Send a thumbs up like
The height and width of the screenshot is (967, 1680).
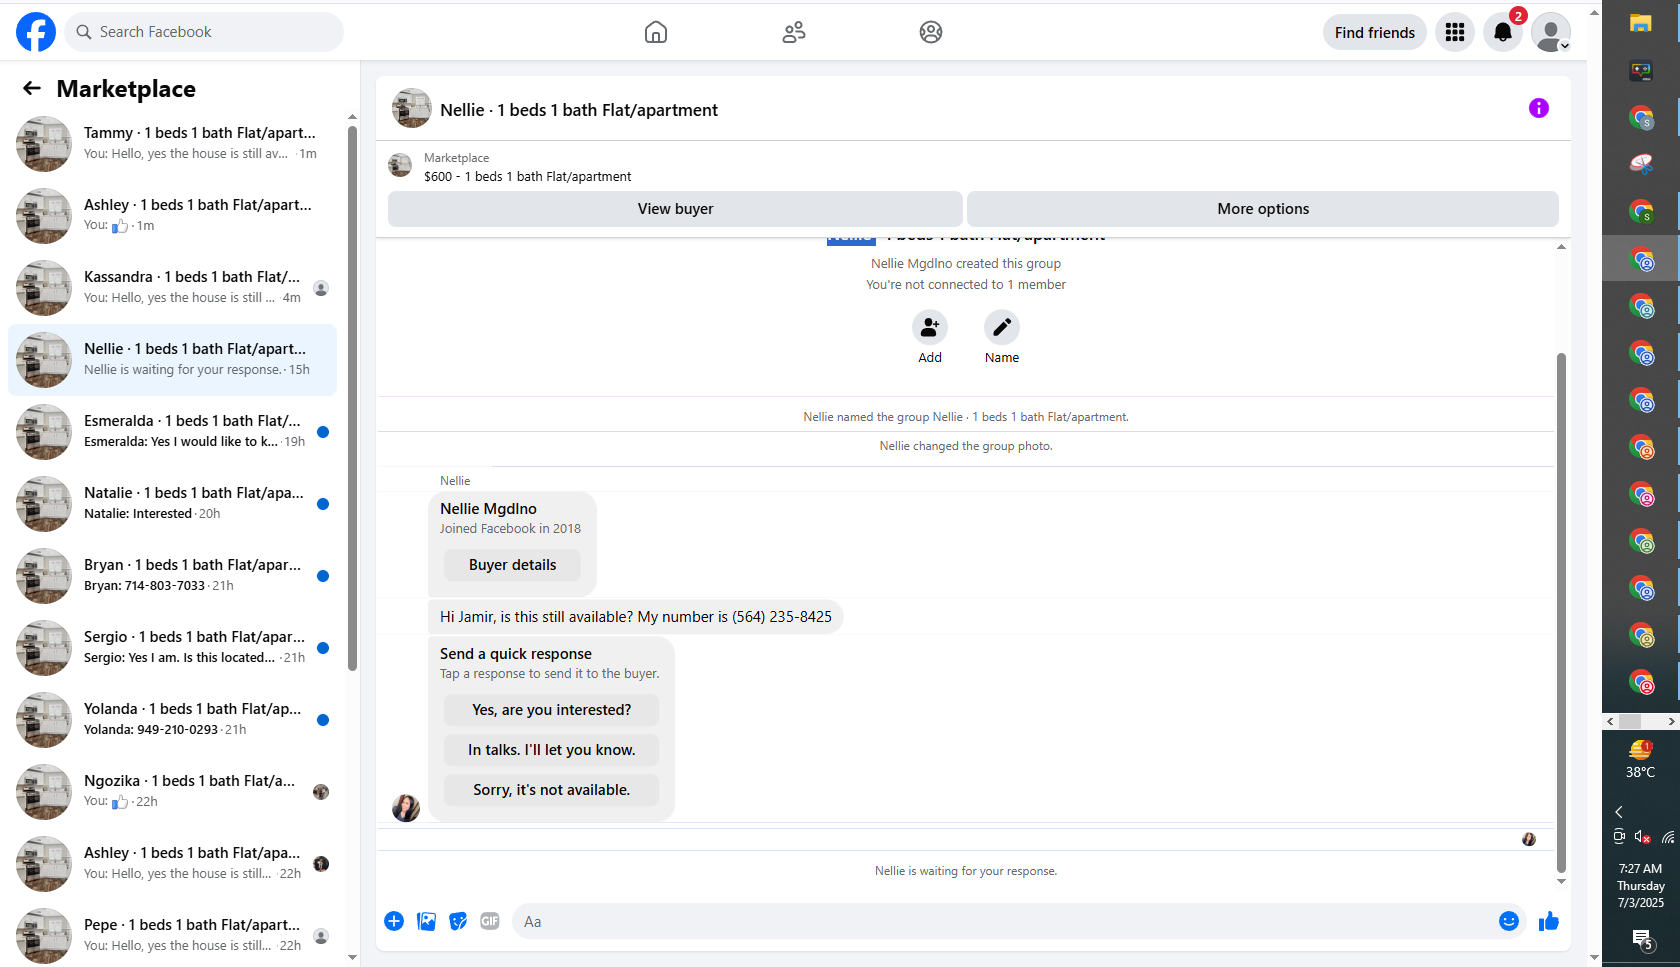tap(1549, 921)
